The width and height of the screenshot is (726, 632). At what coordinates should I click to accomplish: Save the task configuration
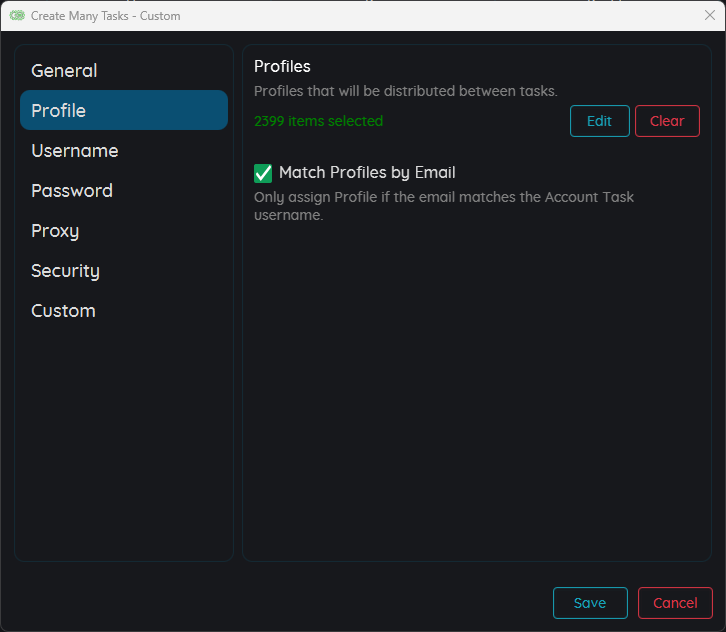590,603
